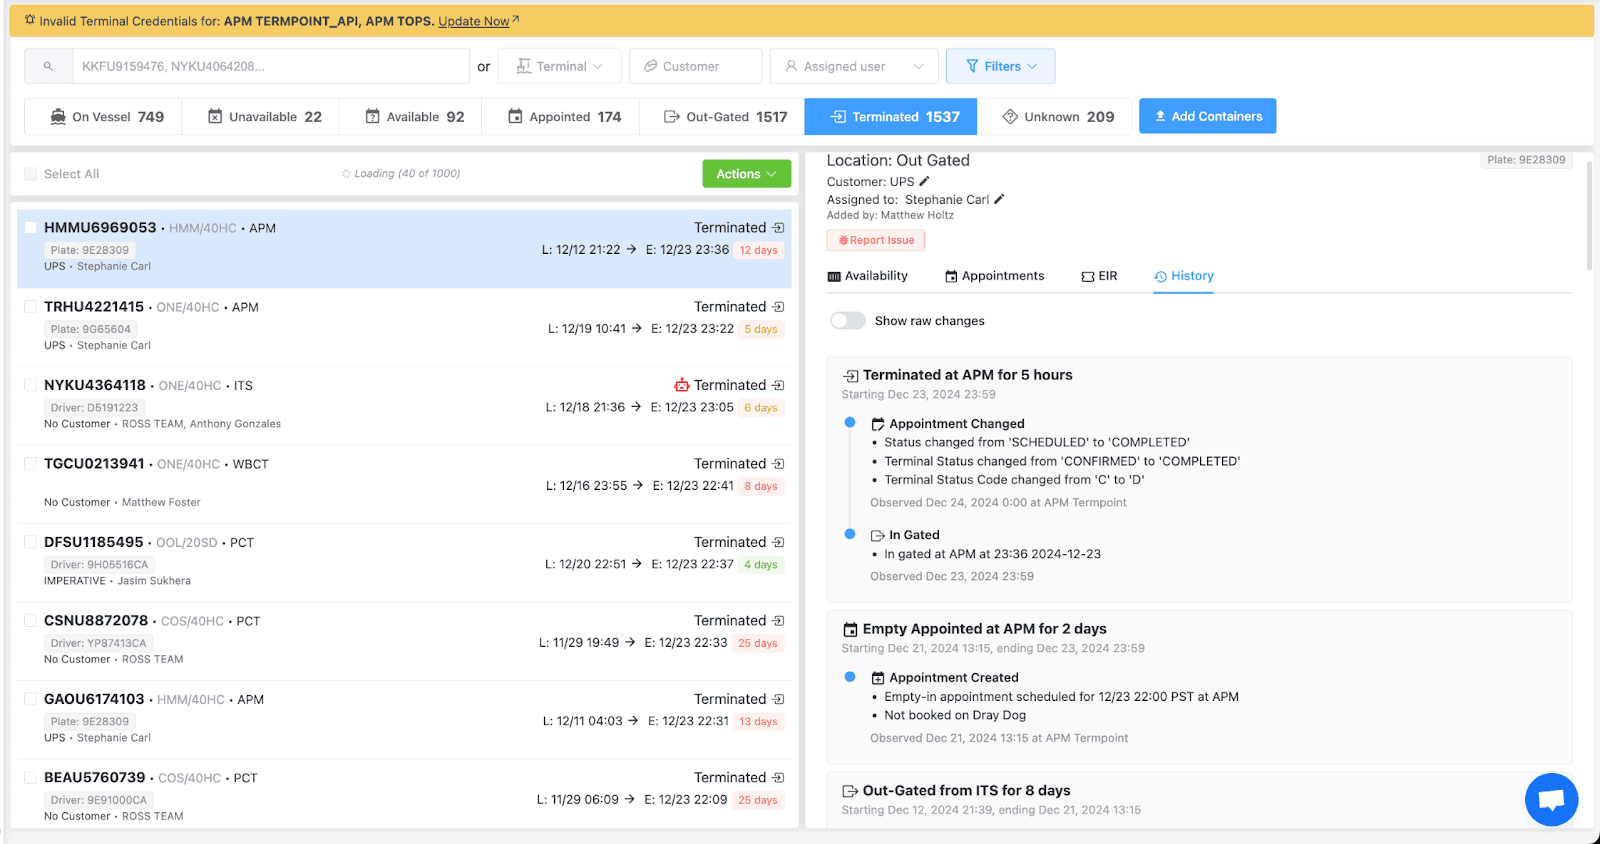This screenshot has width=1600, height=844.
Task: Filter by On Vessel 749 status
Action: coord(104,117)
